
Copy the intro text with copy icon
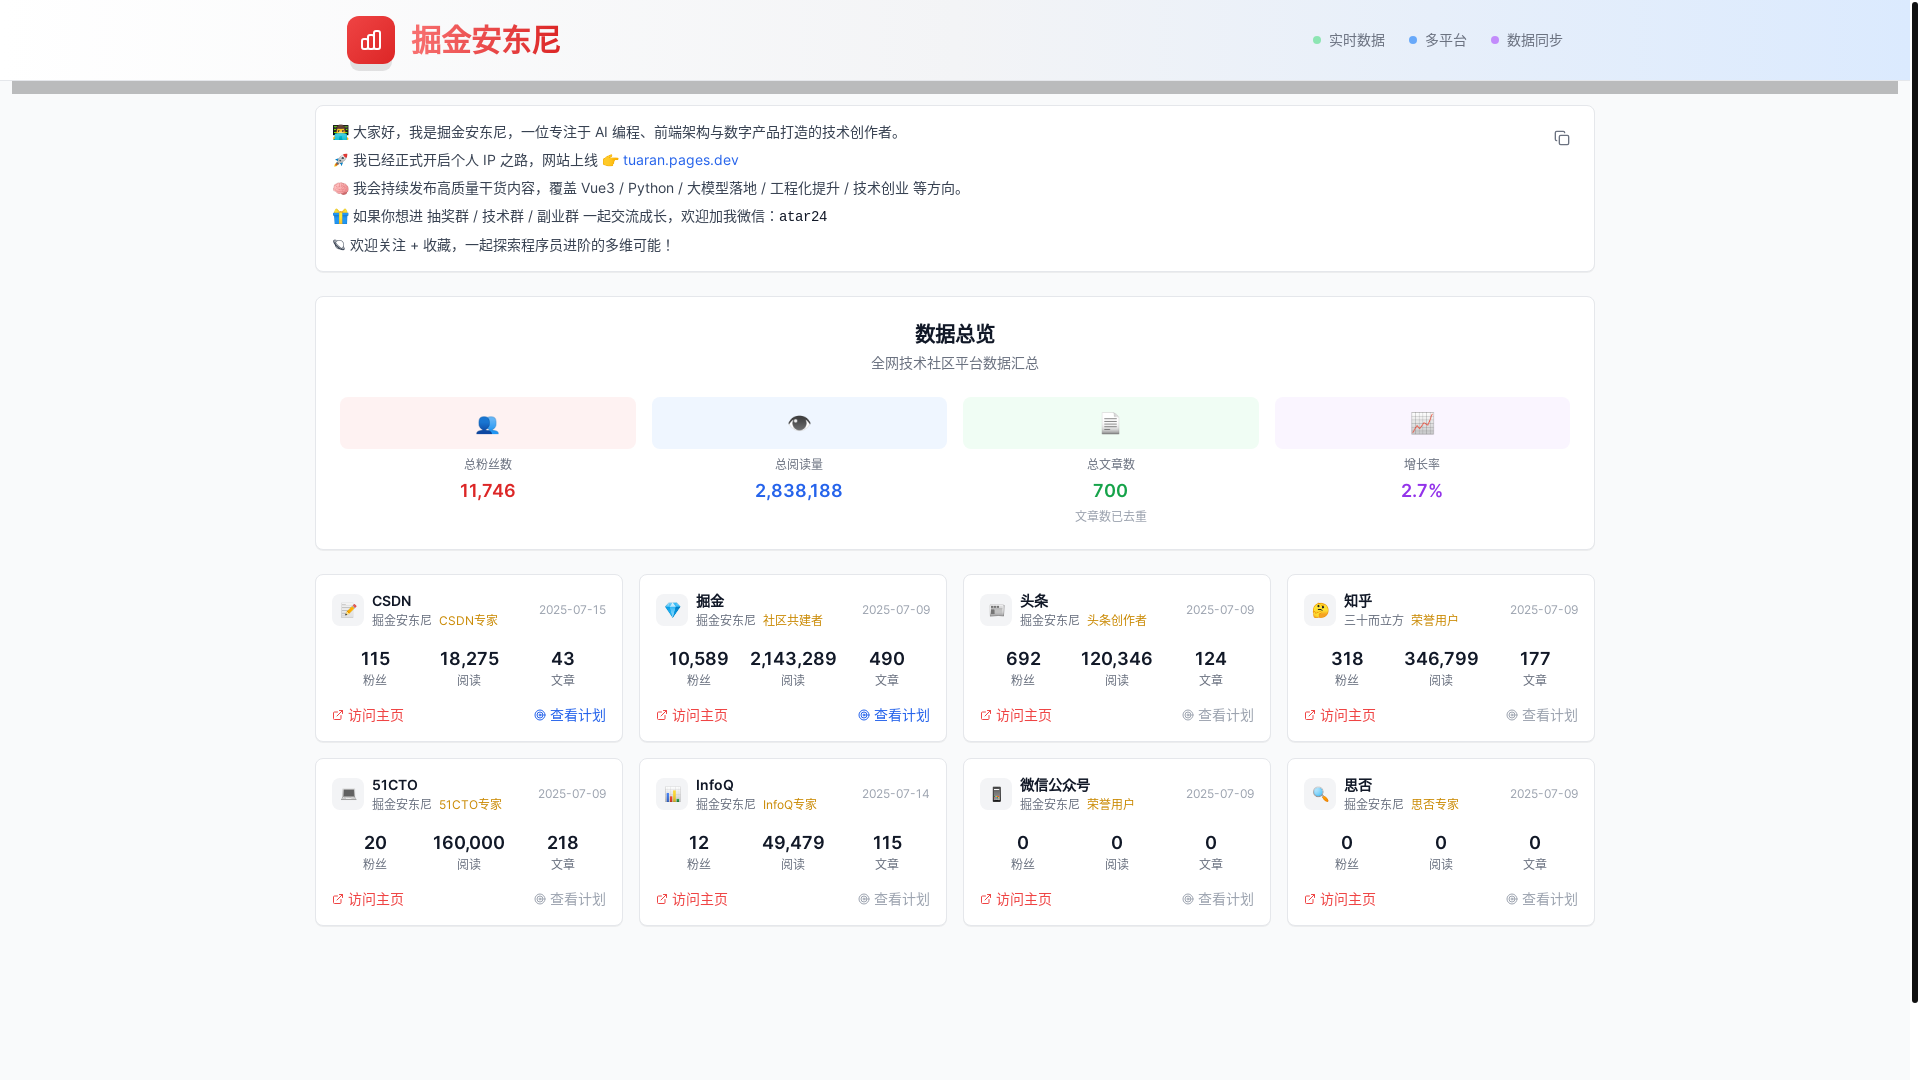pyautogui.click(x=1562, y=138)
